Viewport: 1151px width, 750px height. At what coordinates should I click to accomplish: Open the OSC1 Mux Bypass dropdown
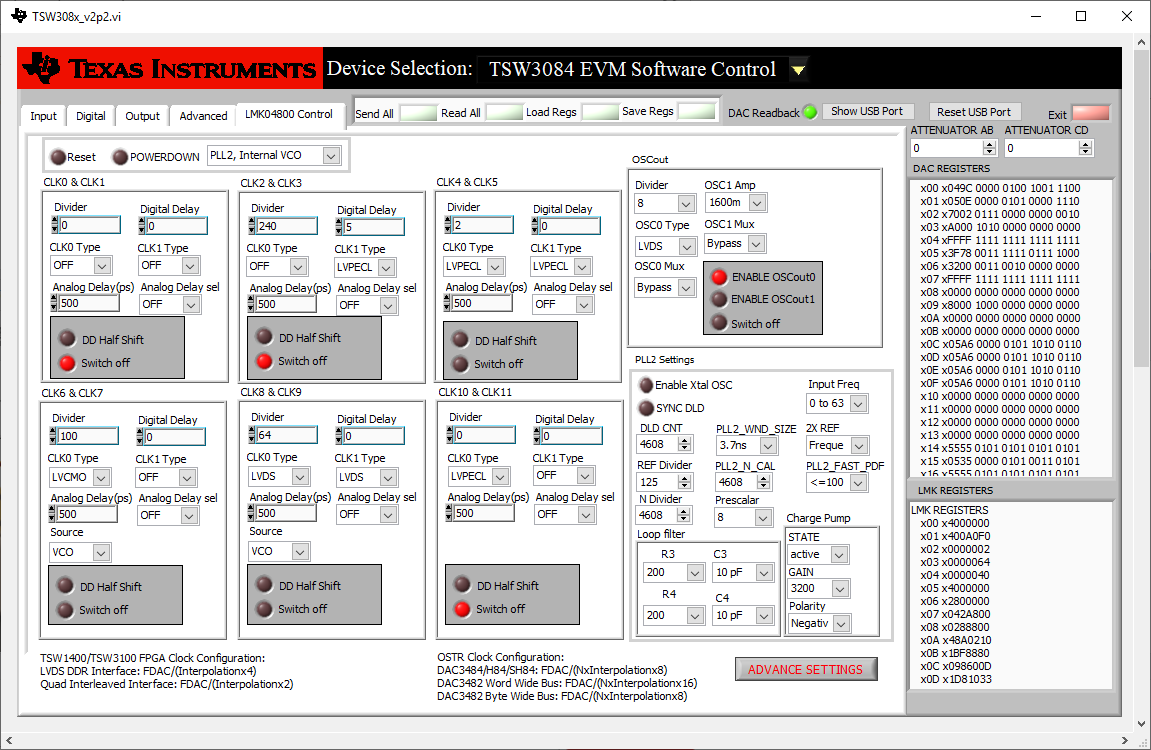point(756,243)
